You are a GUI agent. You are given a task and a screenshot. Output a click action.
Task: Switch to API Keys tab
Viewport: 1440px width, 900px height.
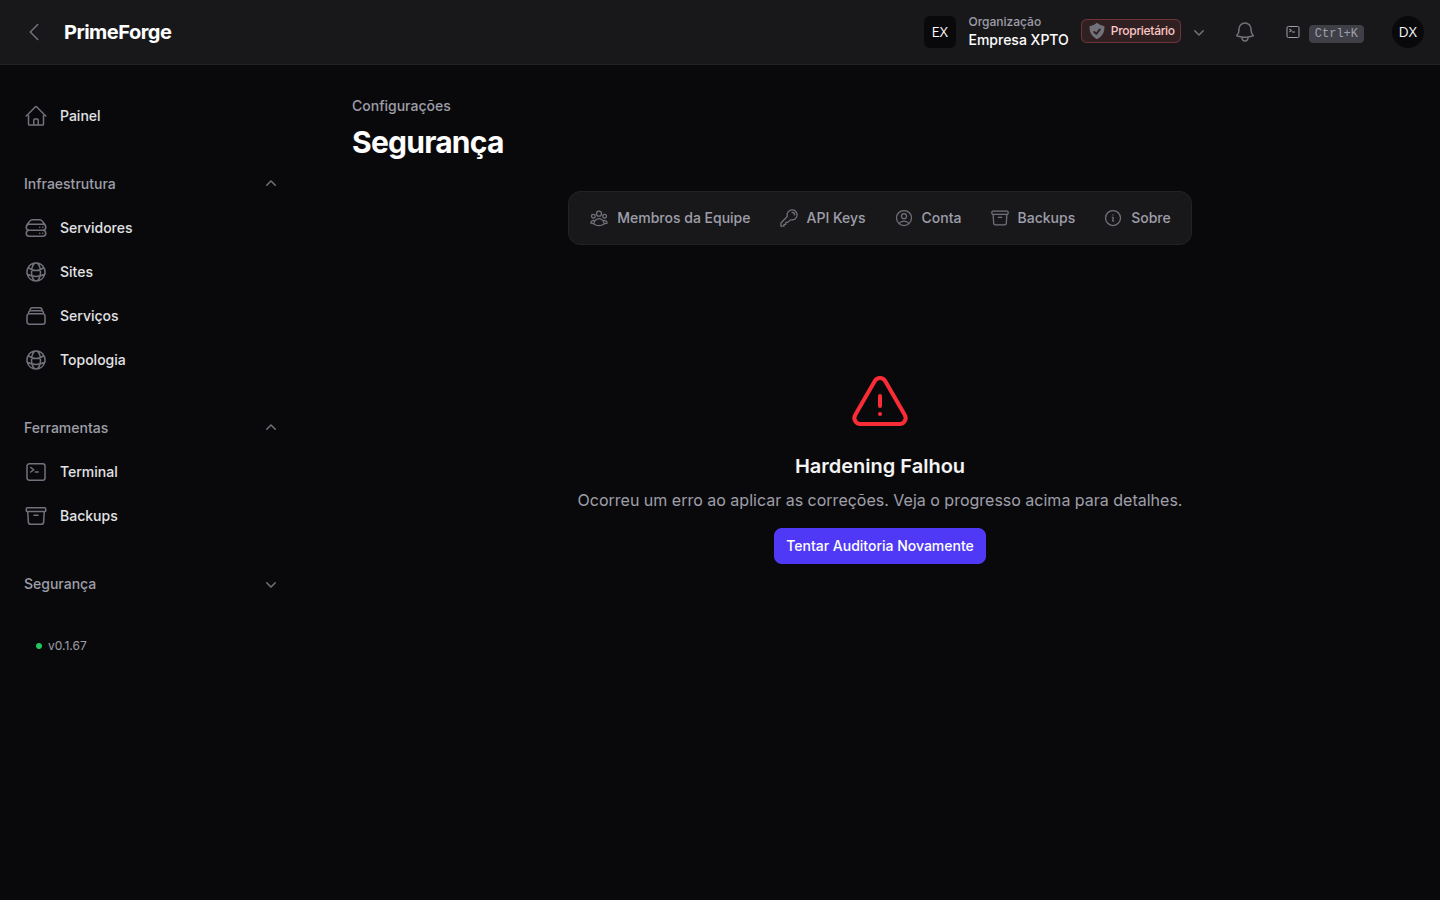click(x=823, y=218)
